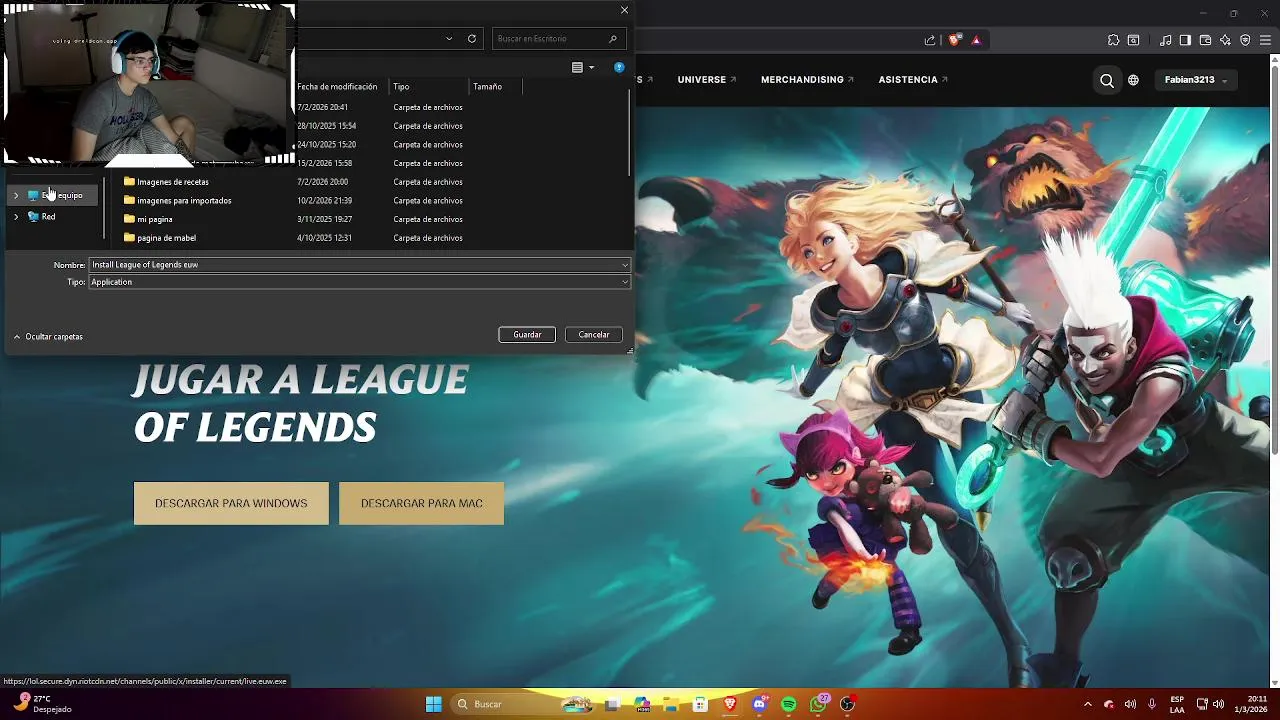Select the 'Imagenes de recetas' folder
Viewport: 1280px width, 720px height.
point(166,182)
